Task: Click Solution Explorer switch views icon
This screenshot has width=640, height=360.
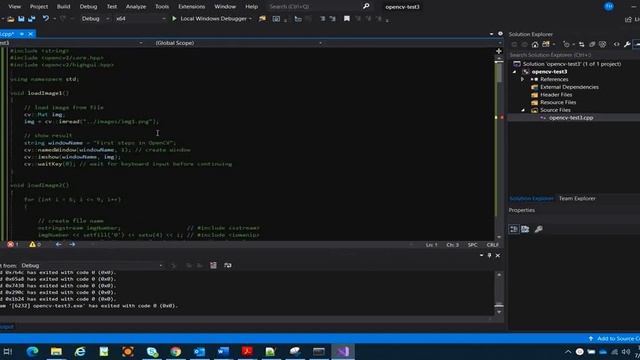Action: point(546,44)
